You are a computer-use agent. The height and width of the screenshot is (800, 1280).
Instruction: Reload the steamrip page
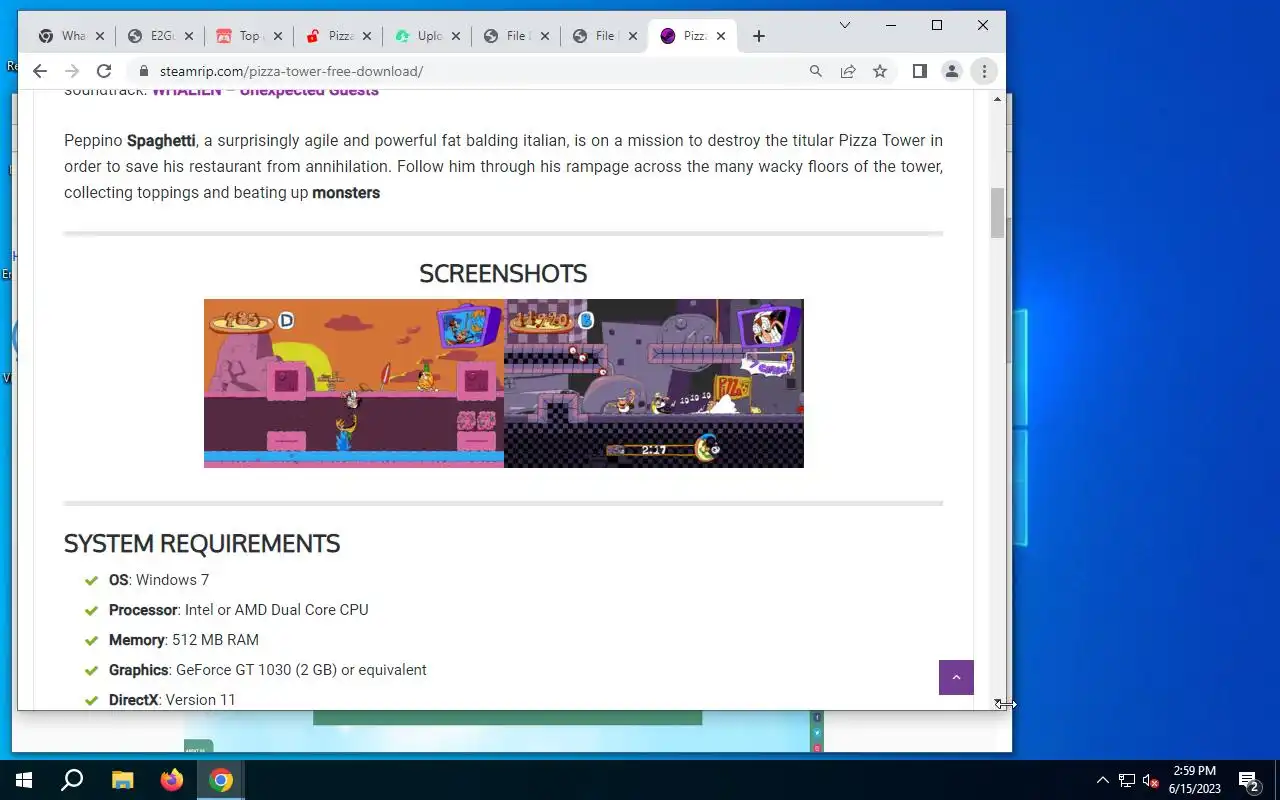click(104, 71)
